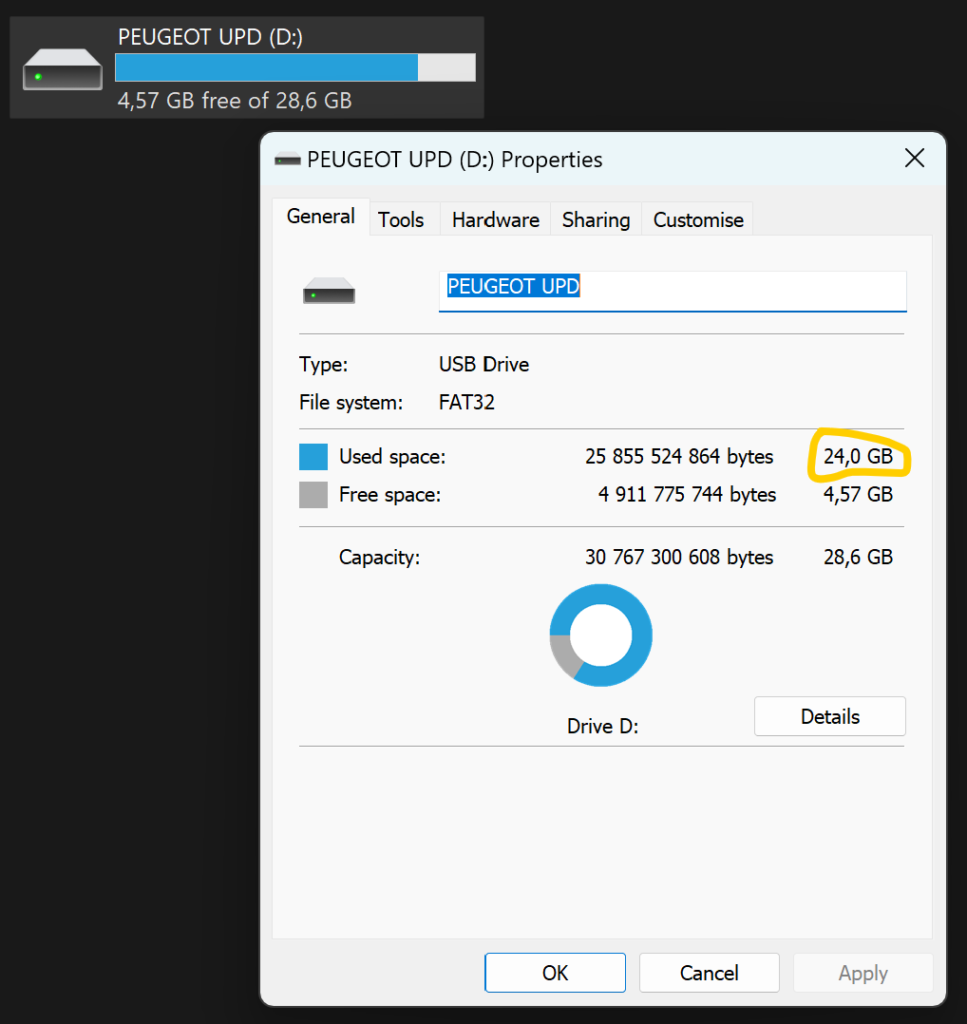The image size is (967, 1024).
Task: Click the Free space: label
Action: tap(390, 495)
